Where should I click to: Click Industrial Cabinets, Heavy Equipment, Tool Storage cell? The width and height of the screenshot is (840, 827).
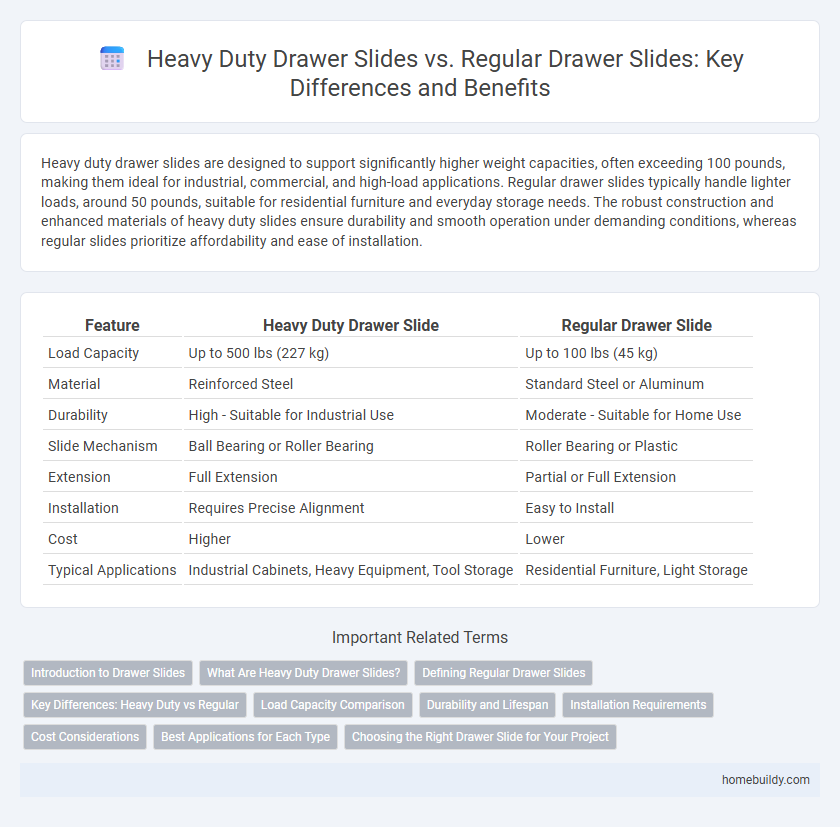[x=350, y=570]
